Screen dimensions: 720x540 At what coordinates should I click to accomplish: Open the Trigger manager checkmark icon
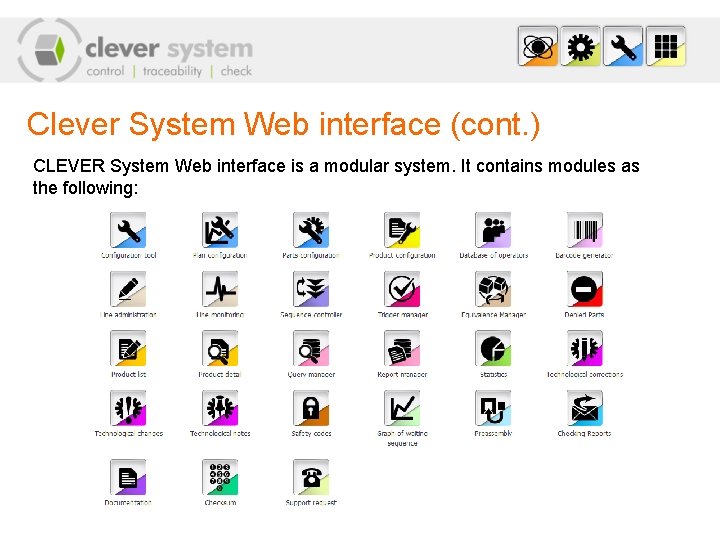pyautogui.click(x=402, y=289)
